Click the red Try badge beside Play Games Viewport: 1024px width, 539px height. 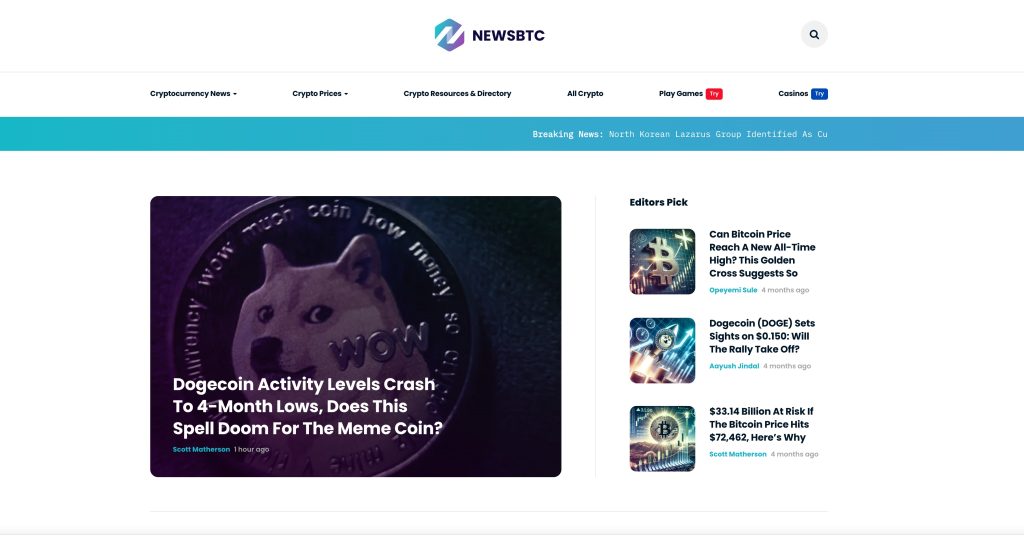pyautogui.click(x=714, y=93)
